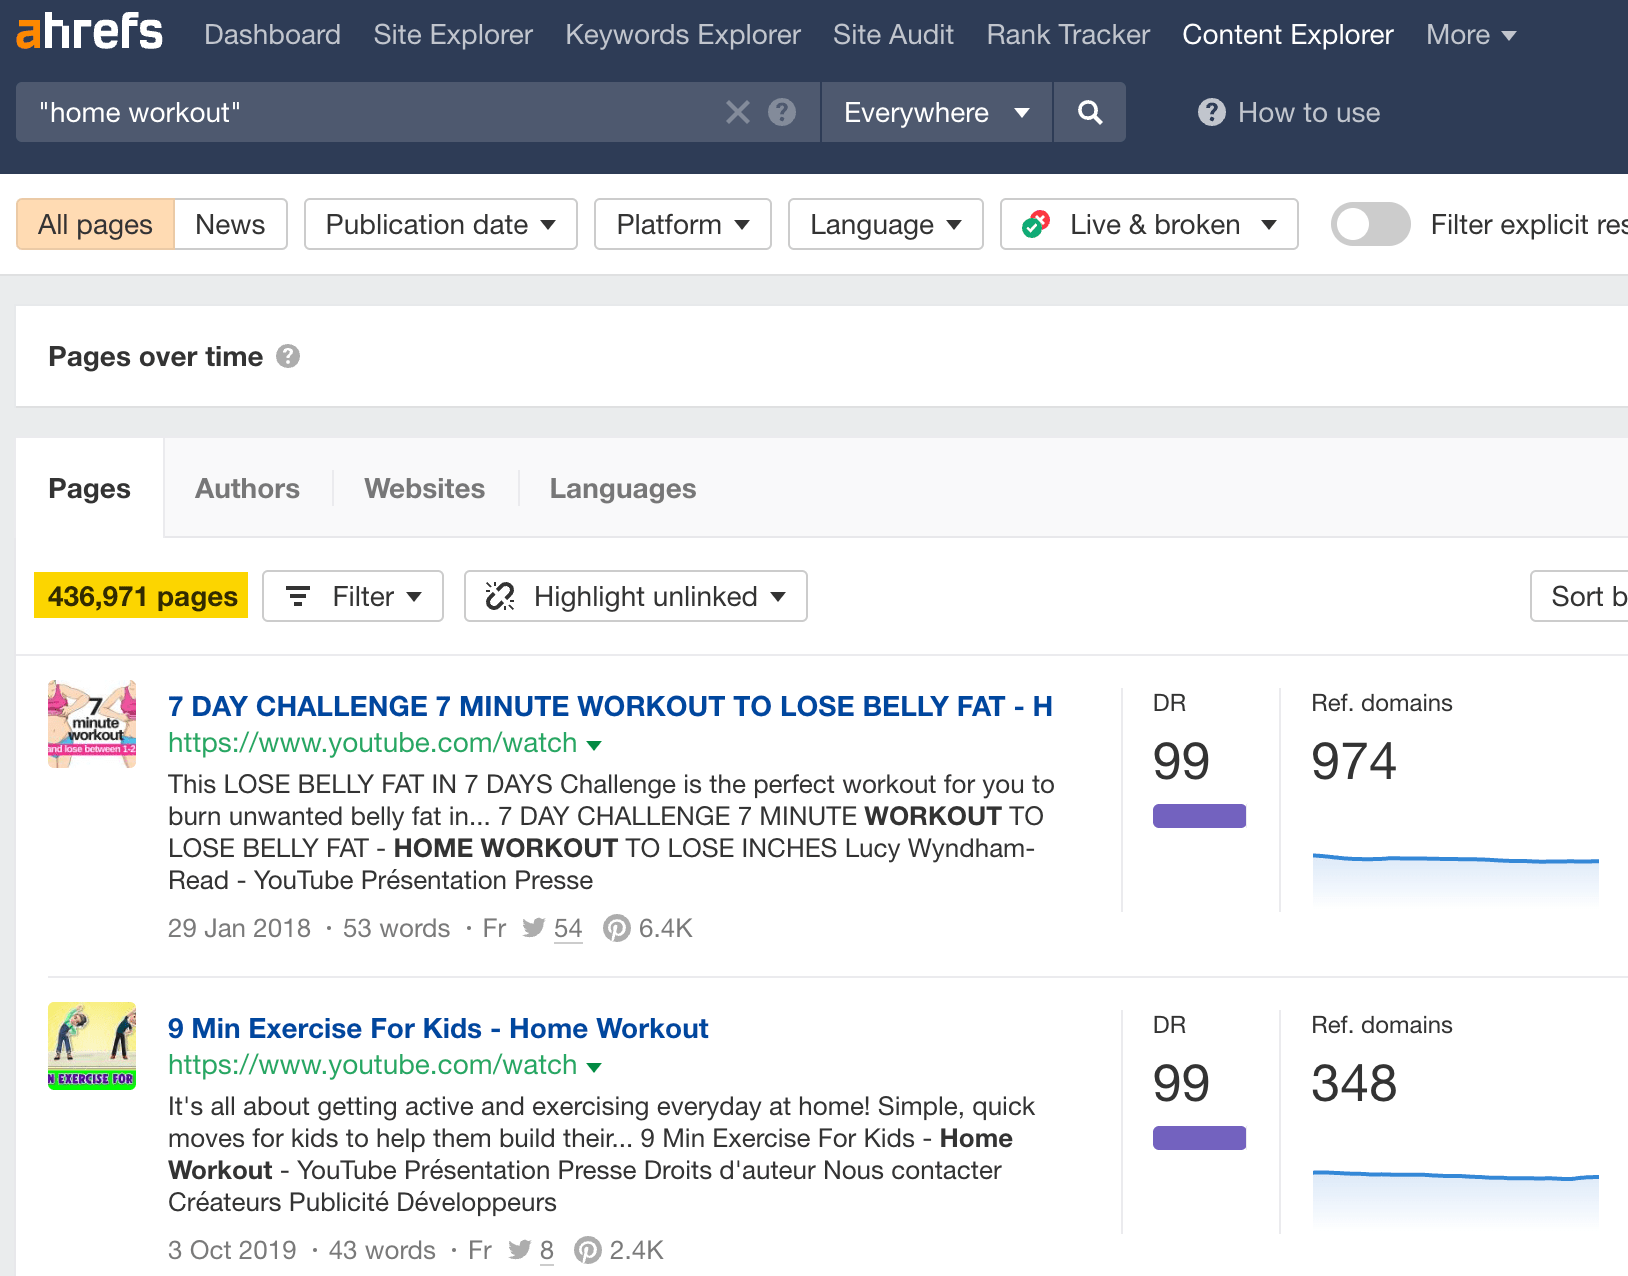The image size is (1628, 1276).
Task: Open the Publication date dropdown
Action: pyautogui.click(x=440, y=224)
